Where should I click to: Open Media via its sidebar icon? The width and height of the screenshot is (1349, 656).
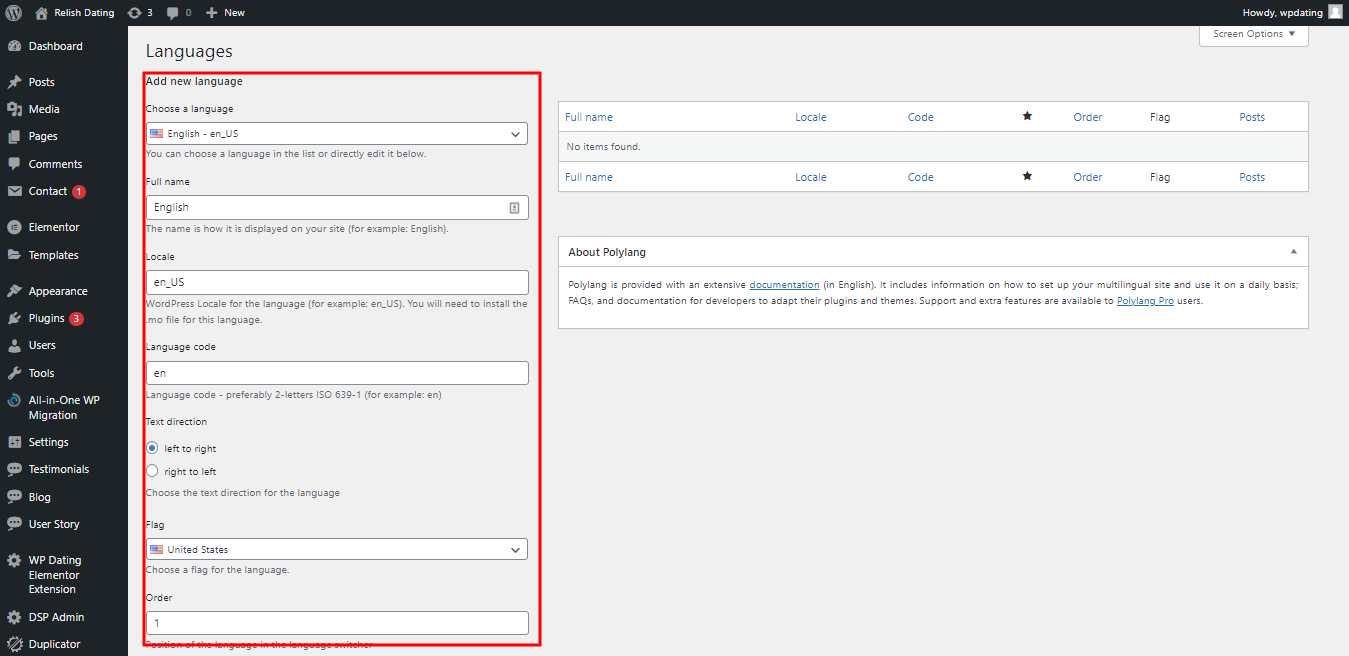(14, 109)
